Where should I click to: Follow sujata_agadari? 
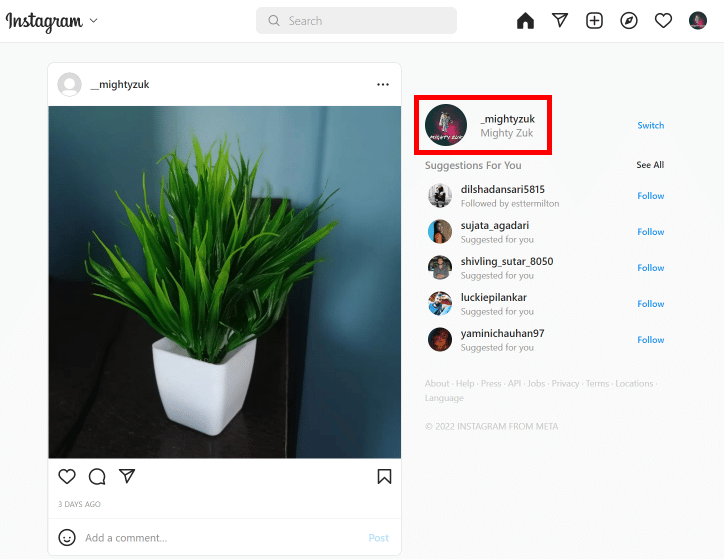tap(651, 232)
